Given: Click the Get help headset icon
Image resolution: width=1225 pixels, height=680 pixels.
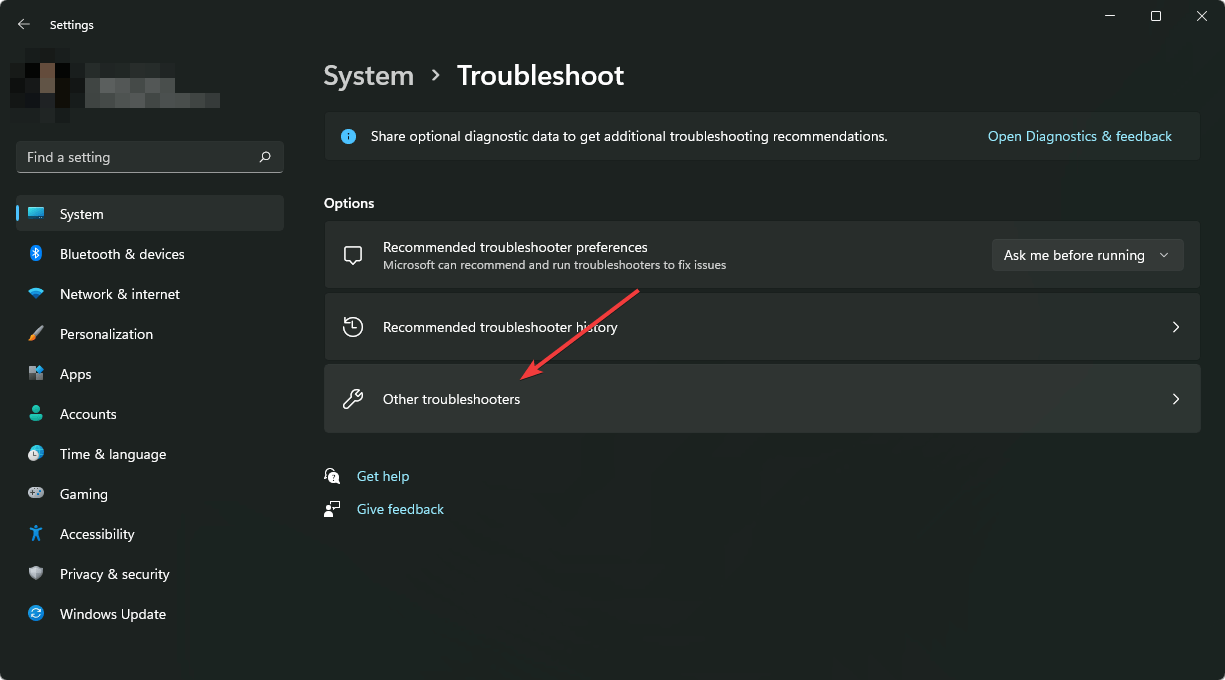Looking at the screenshot, I should click(333, 476).
